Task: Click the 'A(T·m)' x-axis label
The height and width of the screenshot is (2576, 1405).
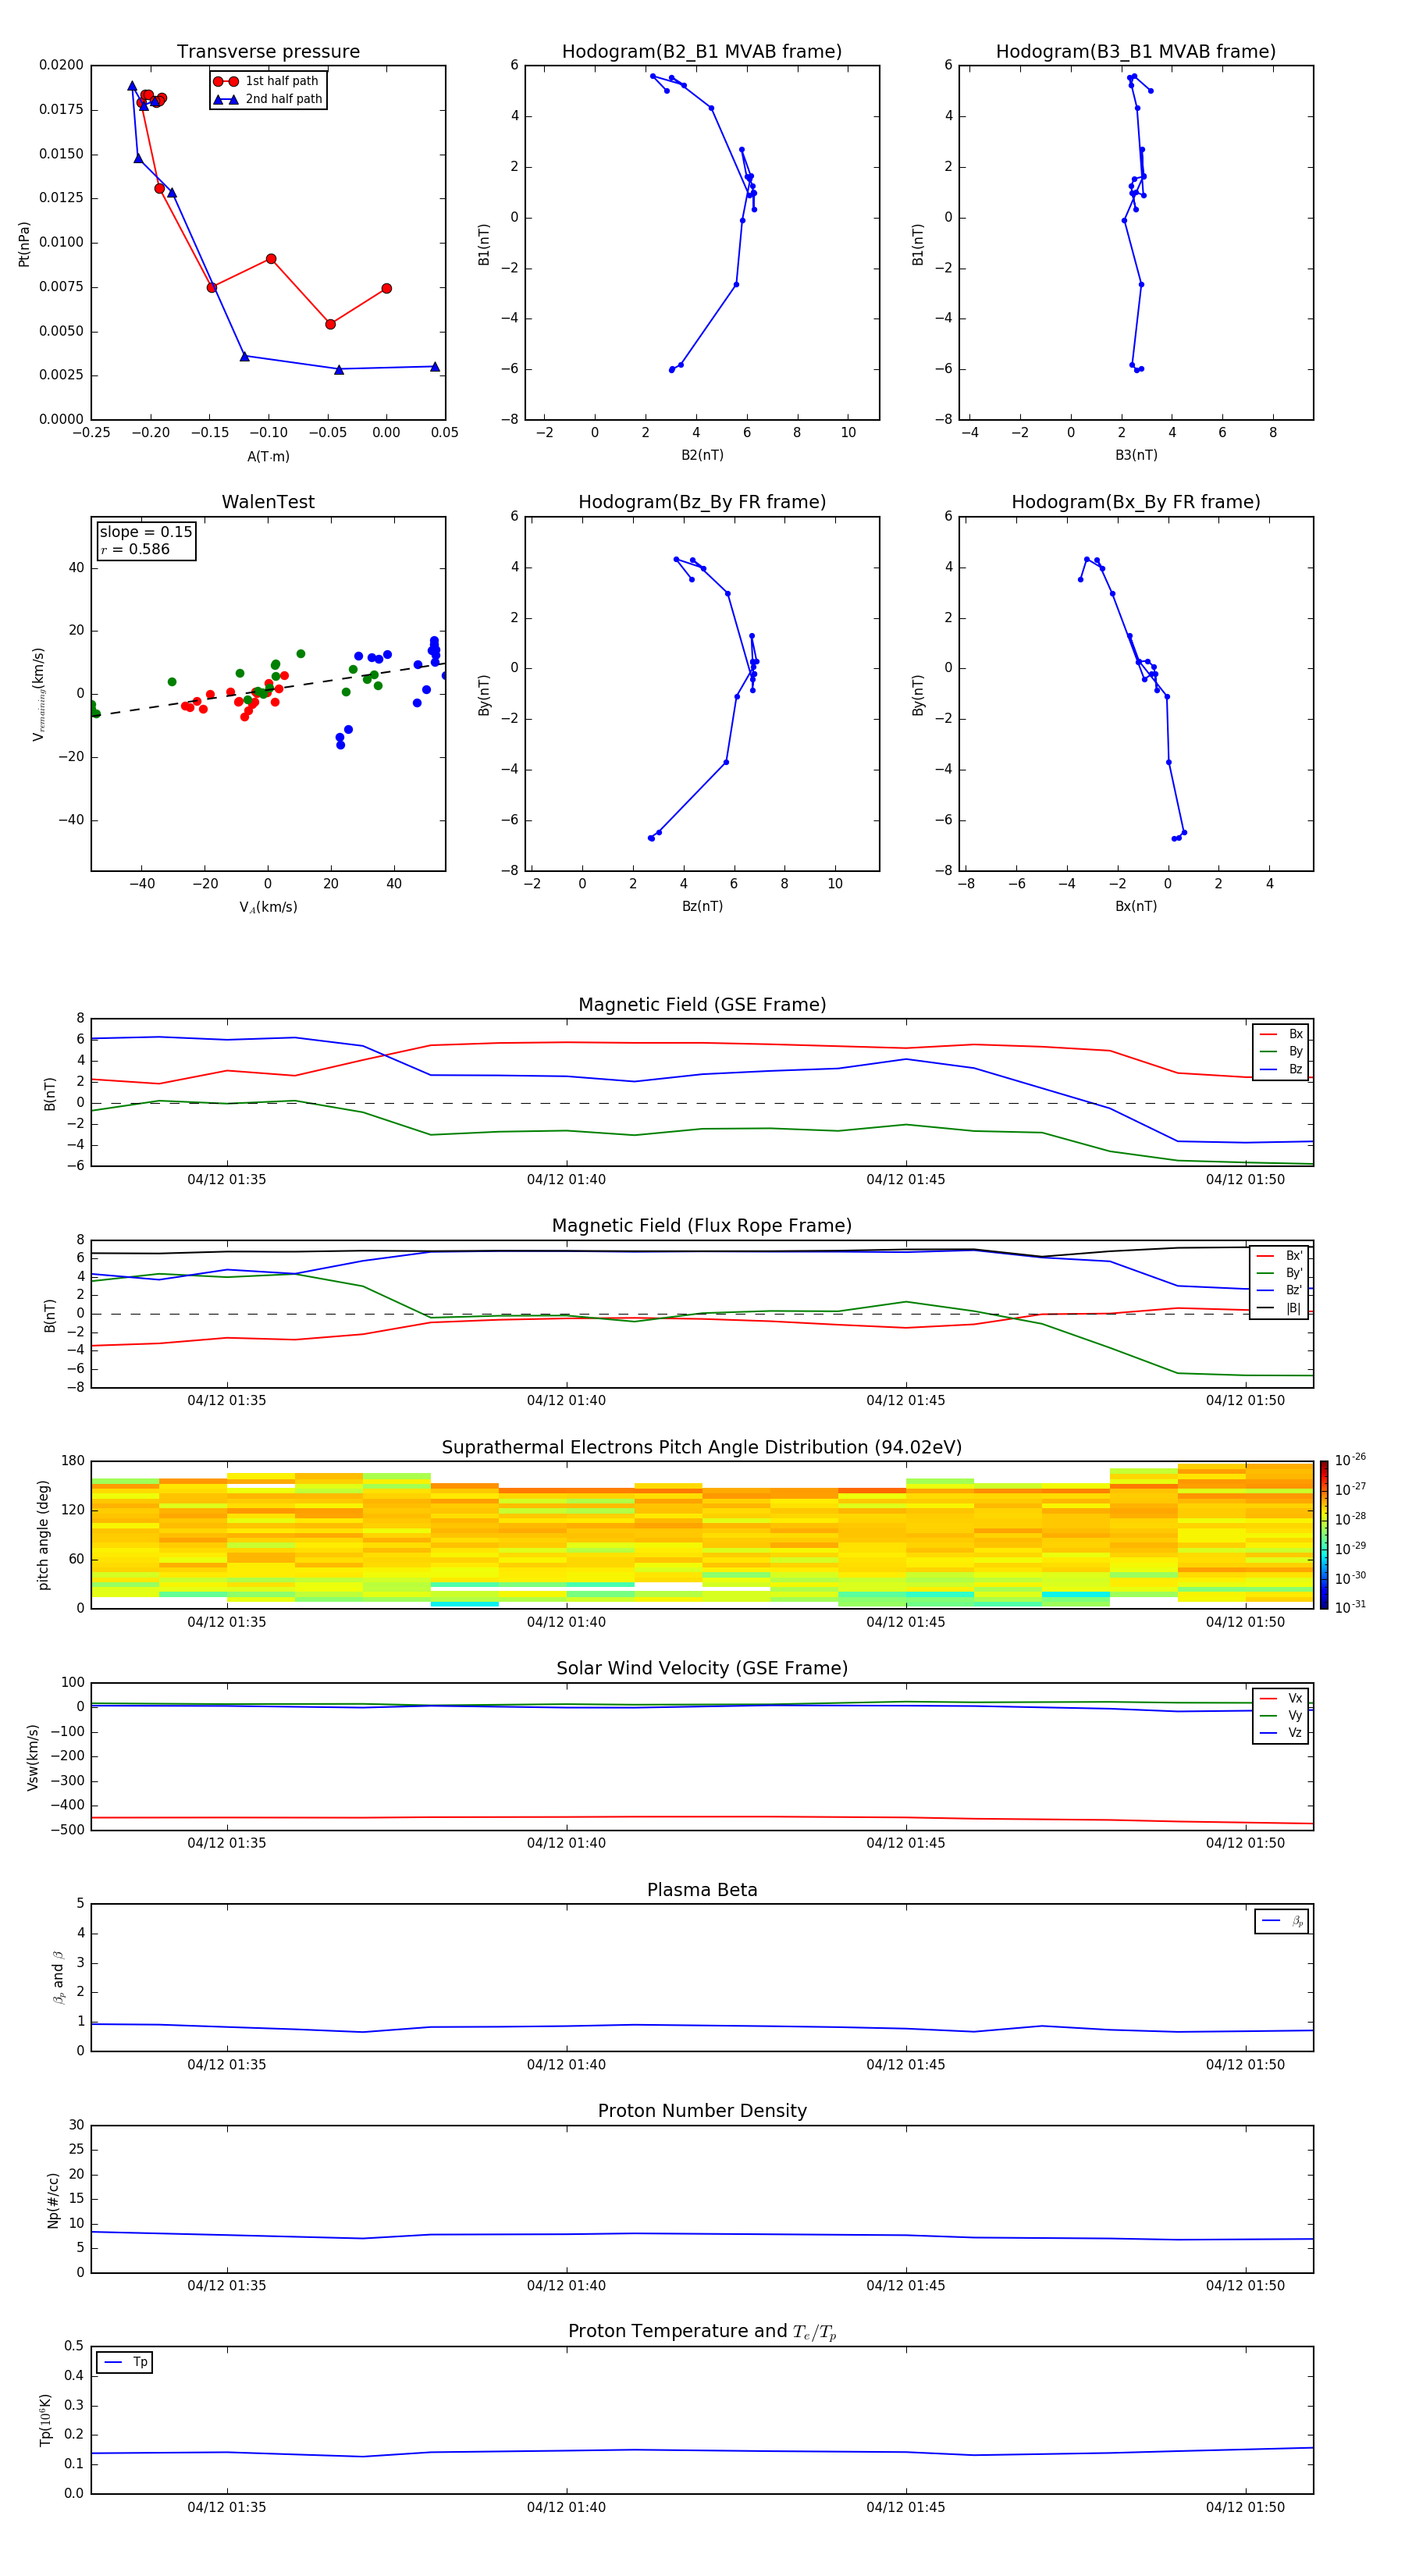Action: point(268,457)
